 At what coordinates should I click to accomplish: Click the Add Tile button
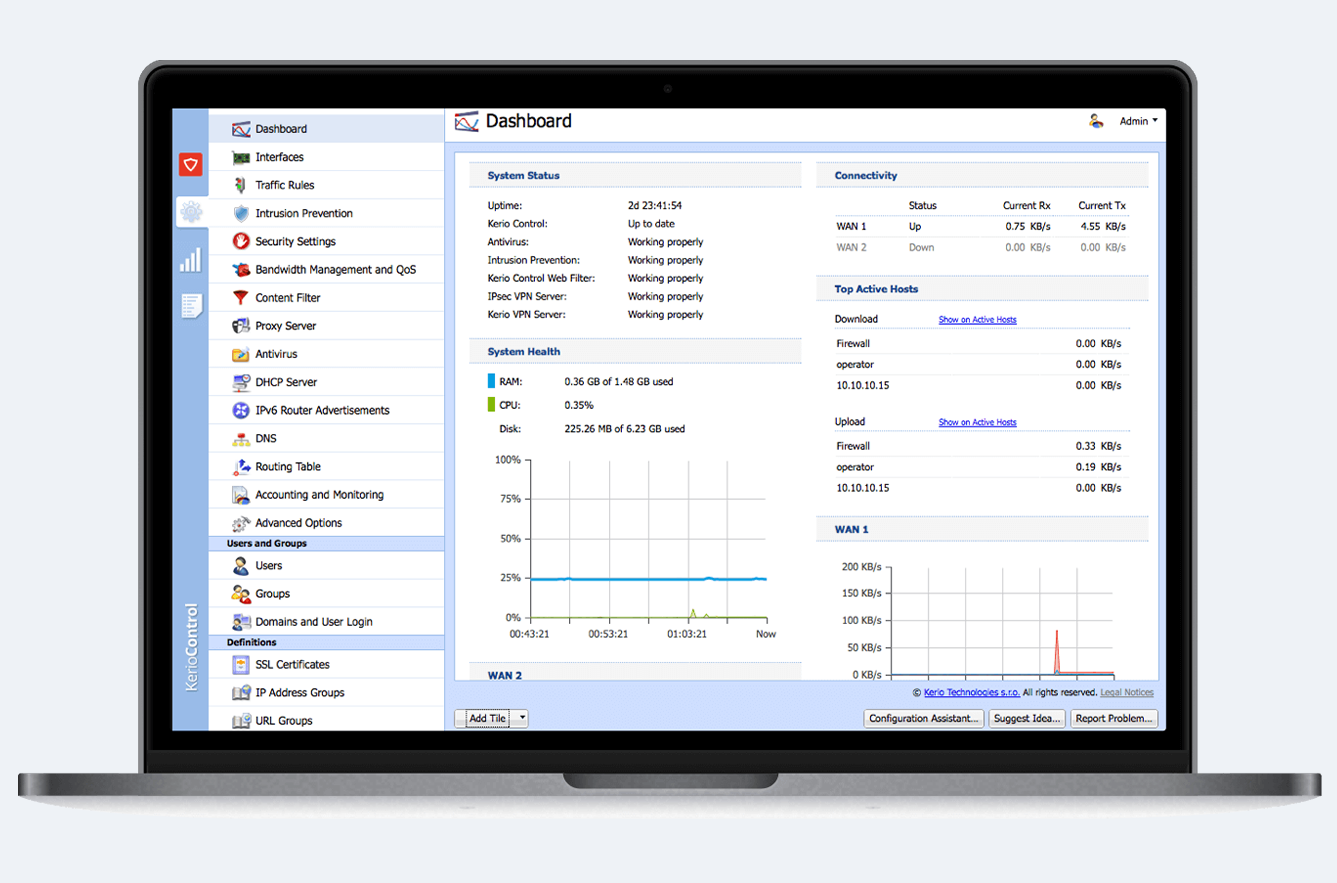pyautogui.click(x=485, y=718)
